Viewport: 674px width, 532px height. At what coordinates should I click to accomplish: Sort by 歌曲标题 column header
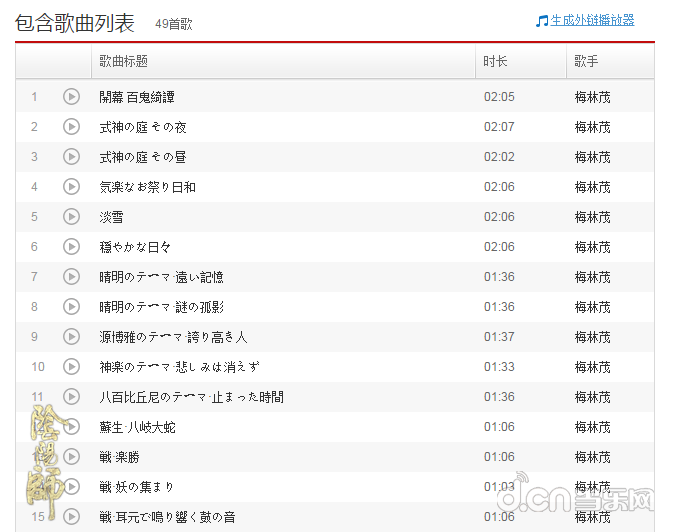tap(124, 62)
